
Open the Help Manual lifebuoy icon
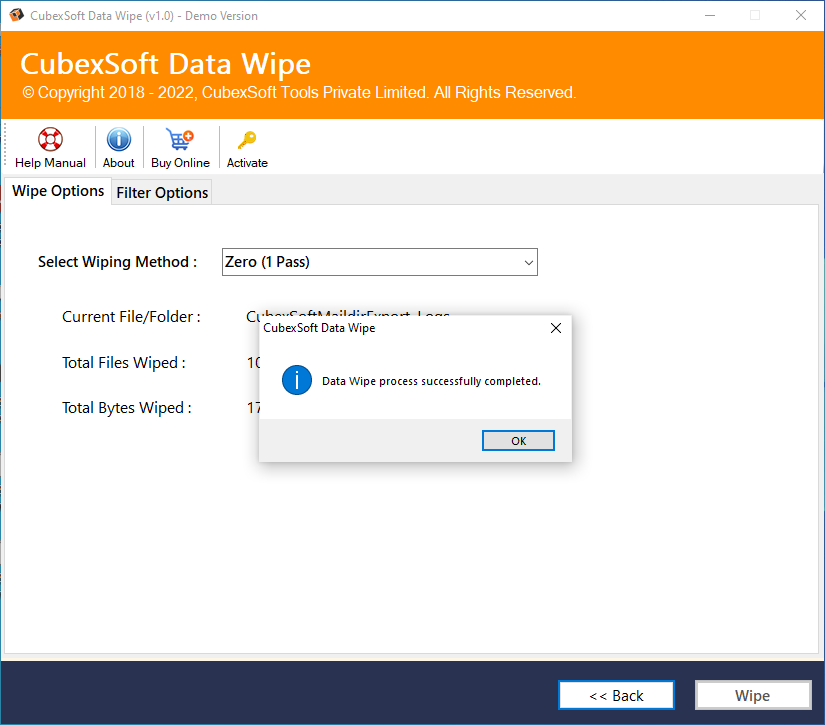(50, 139)
